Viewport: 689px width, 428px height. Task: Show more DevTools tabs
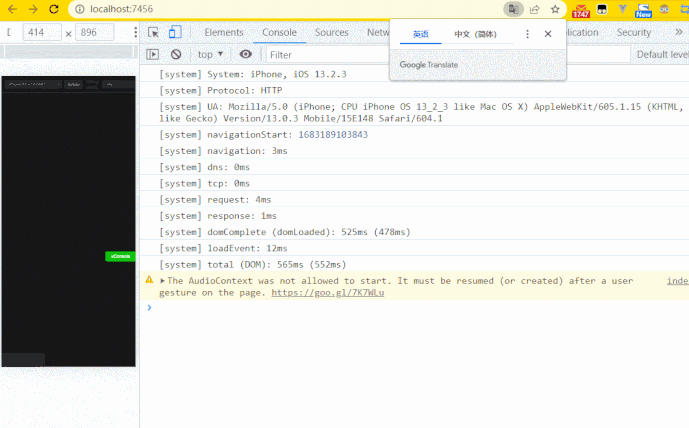click(679, 33)
